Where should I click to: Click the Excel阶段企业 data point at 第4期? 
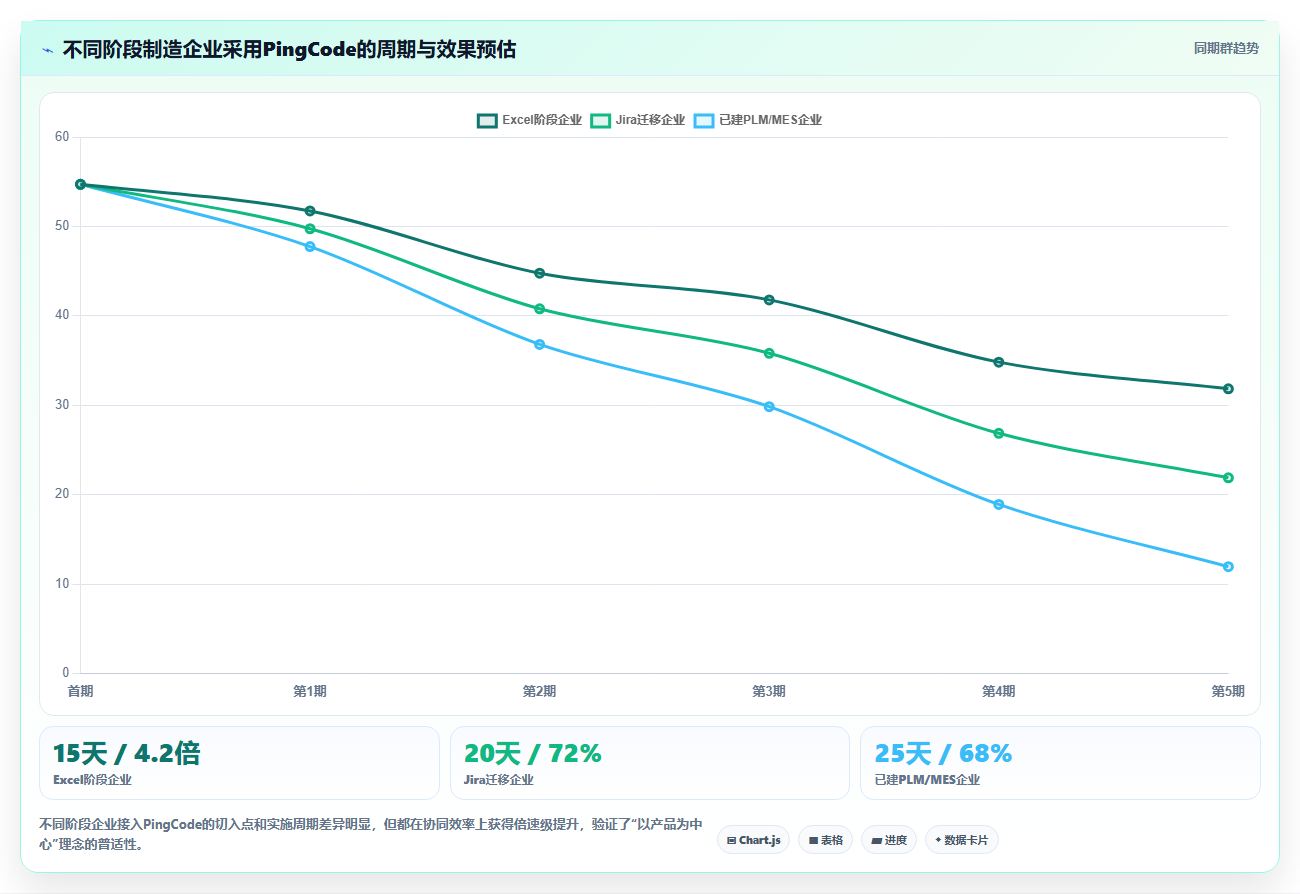pos(998,362)
